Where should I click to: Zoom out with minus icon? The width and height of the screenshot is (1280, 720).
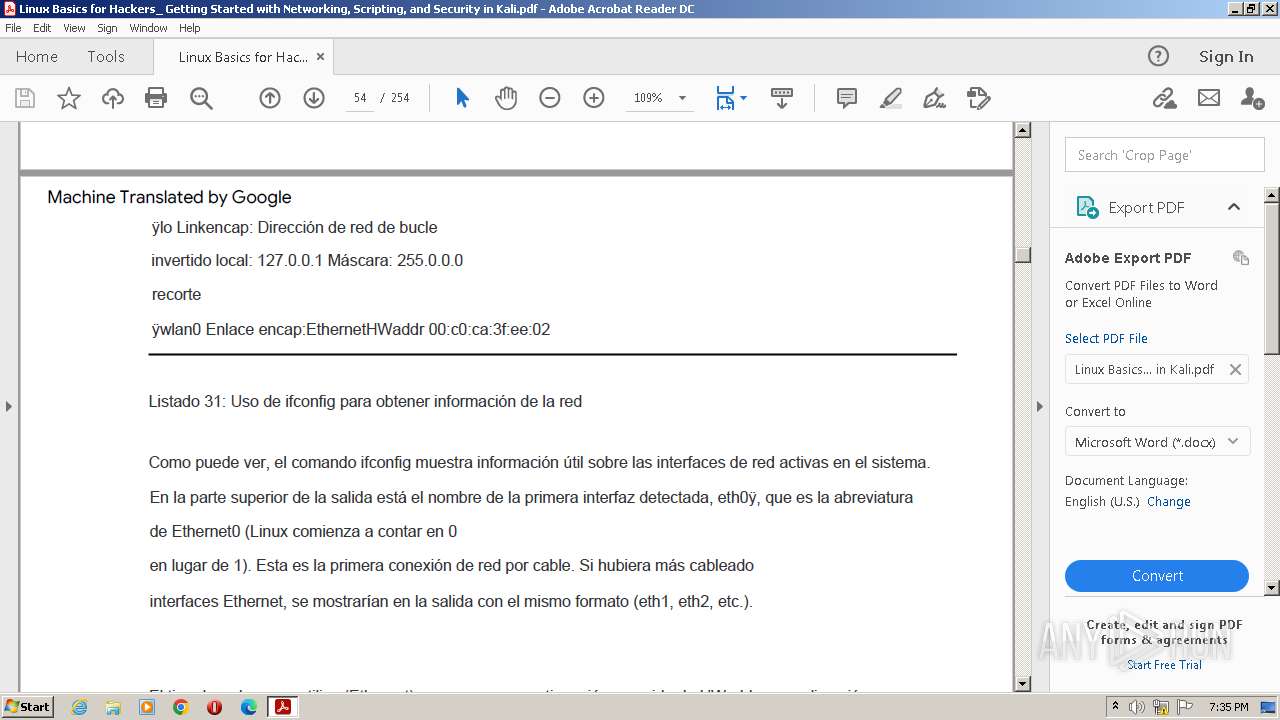click(x=550, y=98)
